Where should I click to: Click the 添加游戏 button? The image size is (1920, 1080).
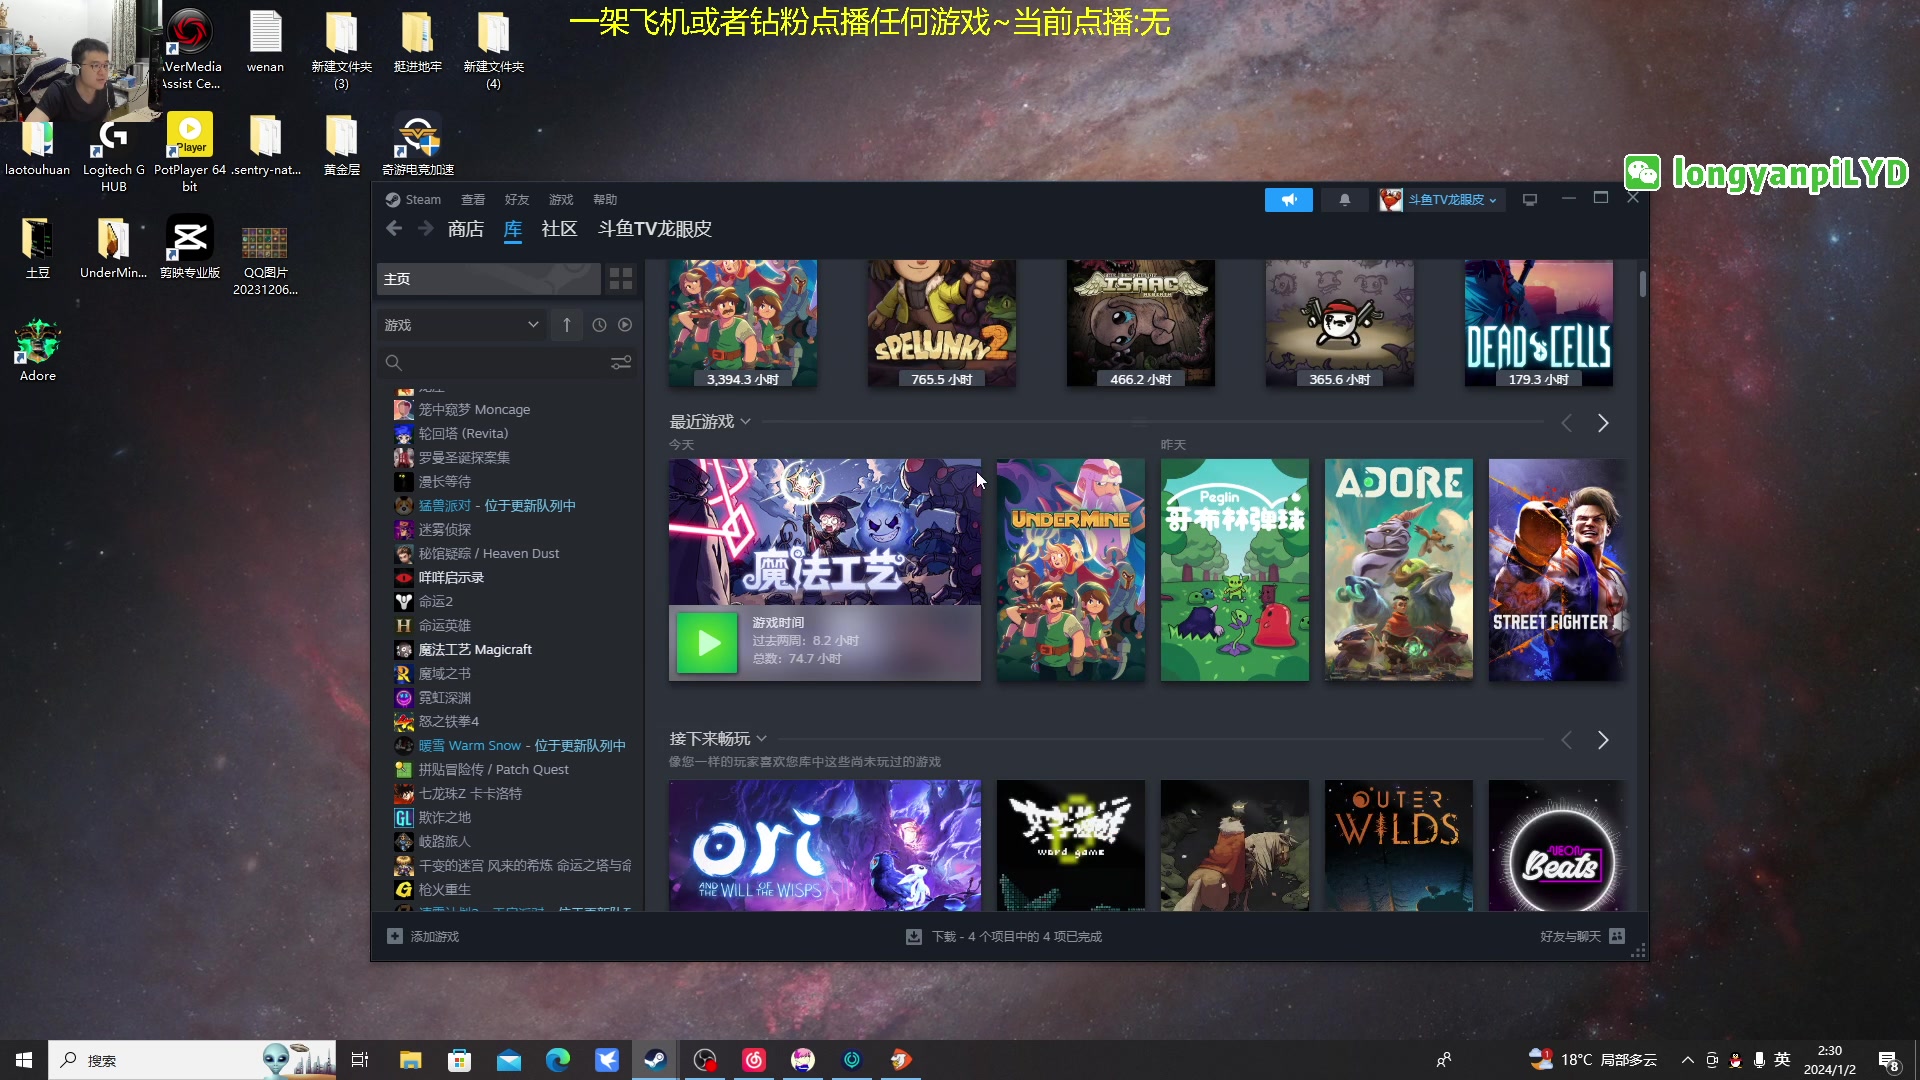(424, 936)
